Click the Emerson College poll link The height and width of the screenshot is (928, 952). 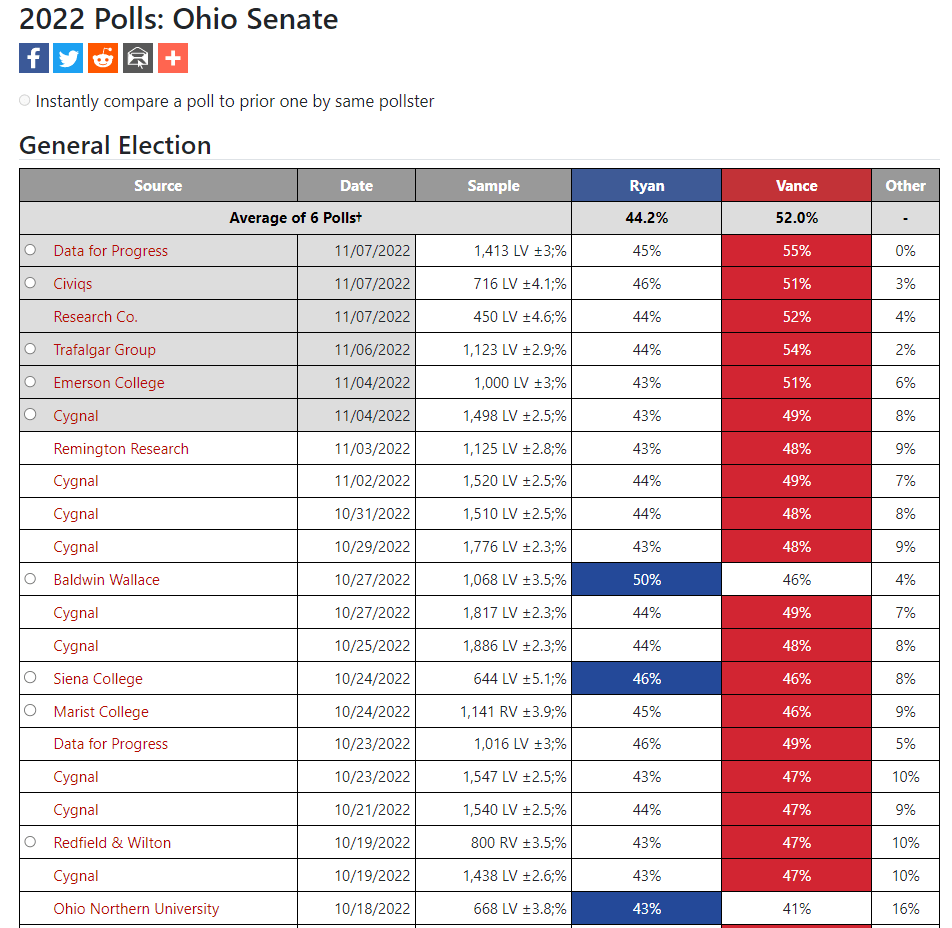[109, 383]
